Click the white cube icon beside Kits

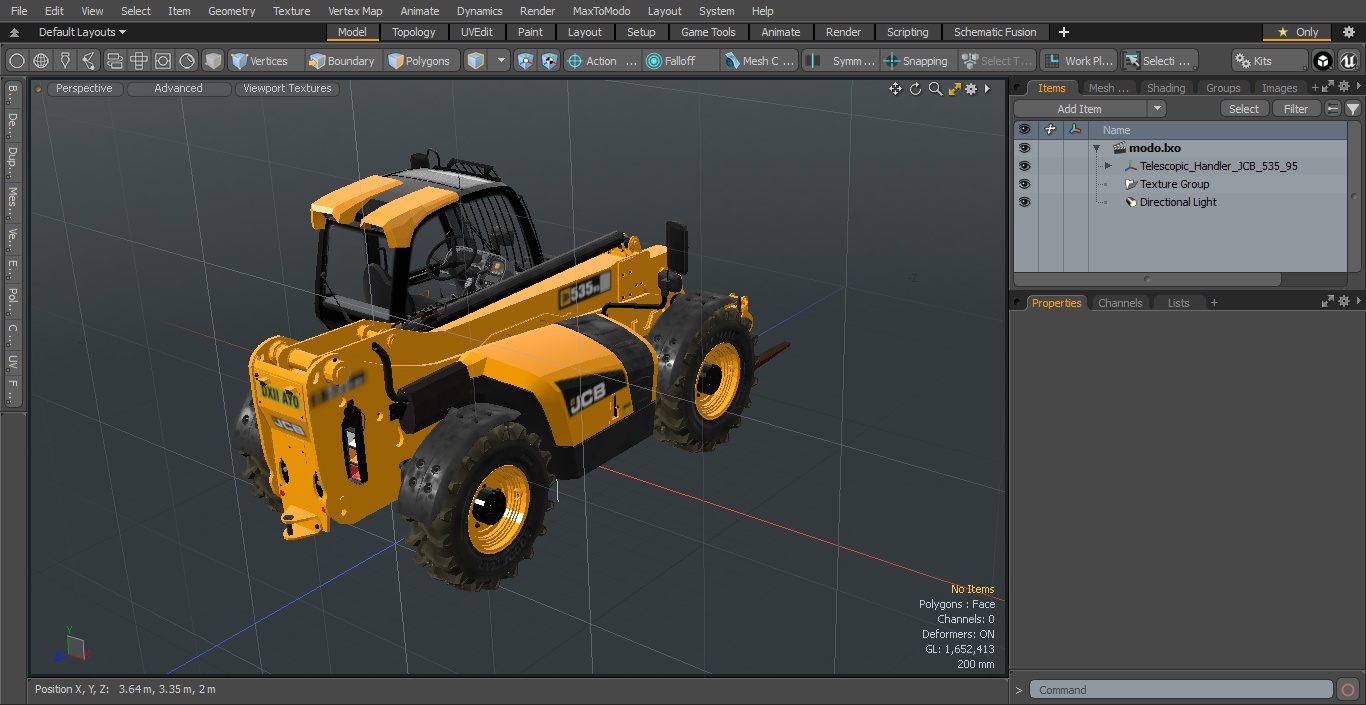pos(1323,61)
